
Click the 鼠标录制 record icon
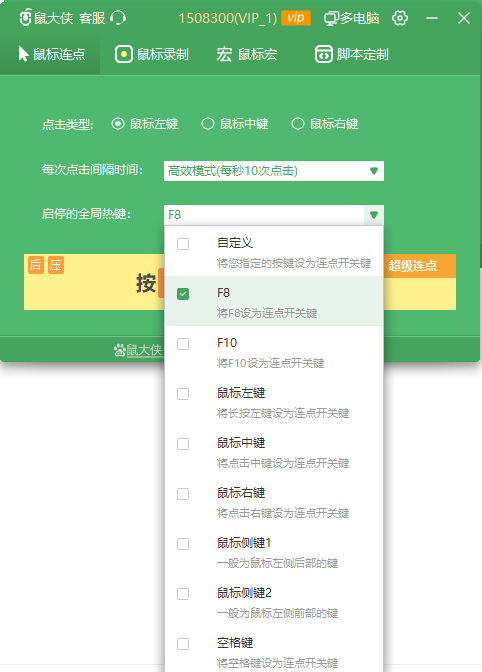(x=123, y=54)
